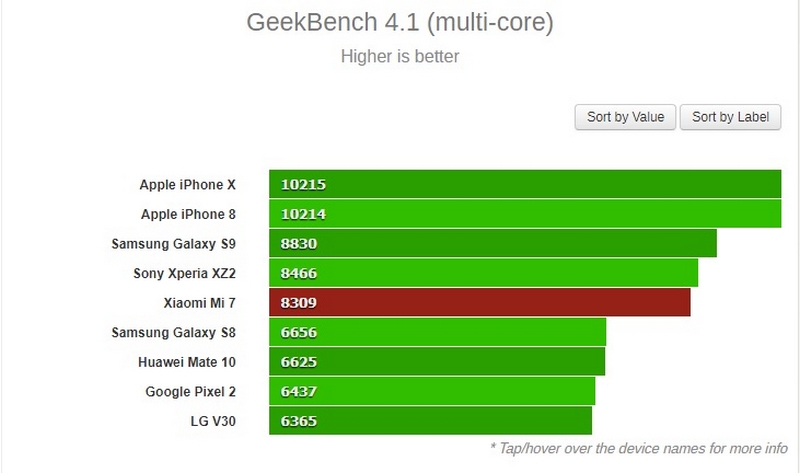800x473 pixels.
Task: Click the Xiaomi Mi 7 device name
Action: pos(199,302)
